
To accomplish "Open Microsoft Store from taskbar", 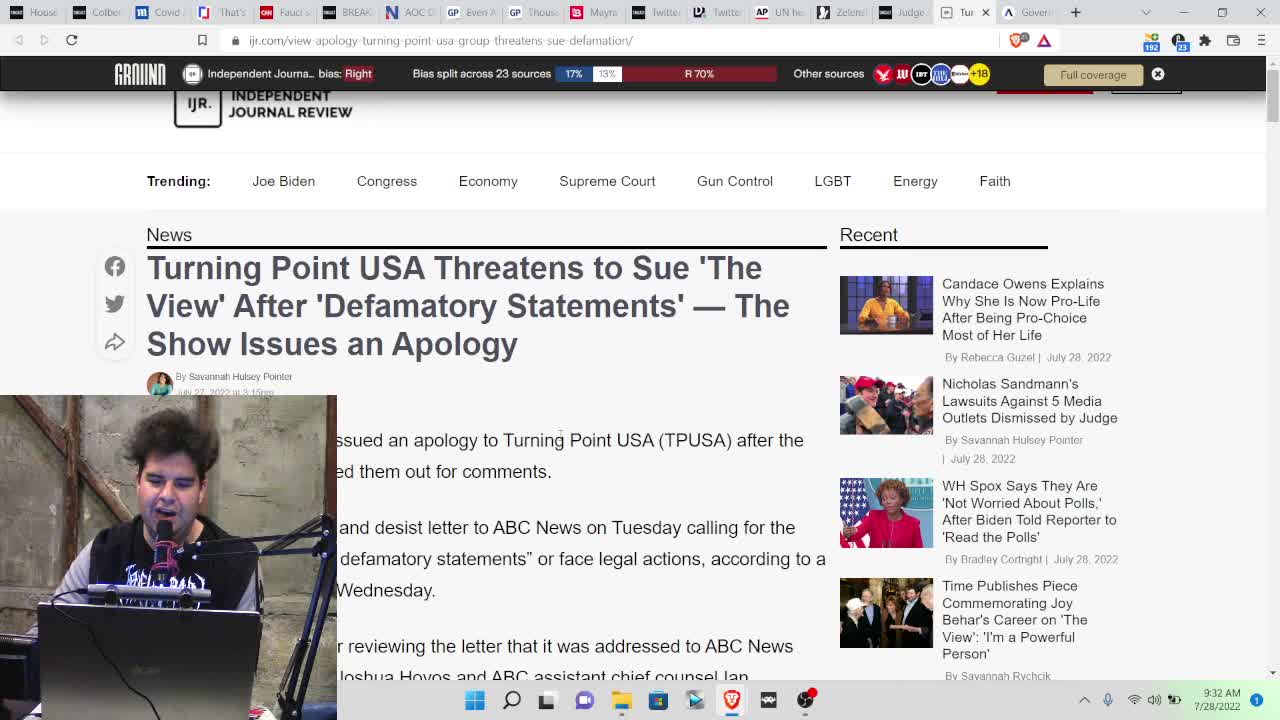I will coord(658,700).
